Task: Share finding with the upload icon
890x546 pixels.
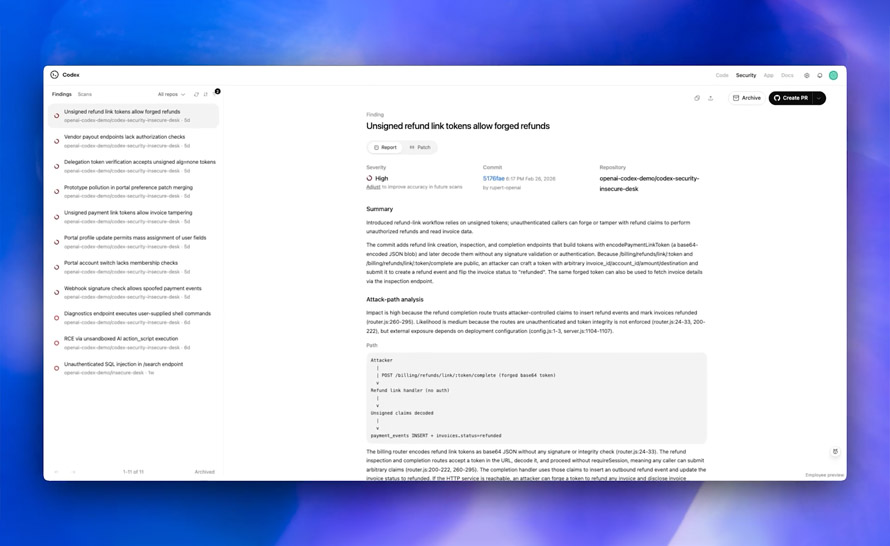Action: coord(711,98)
